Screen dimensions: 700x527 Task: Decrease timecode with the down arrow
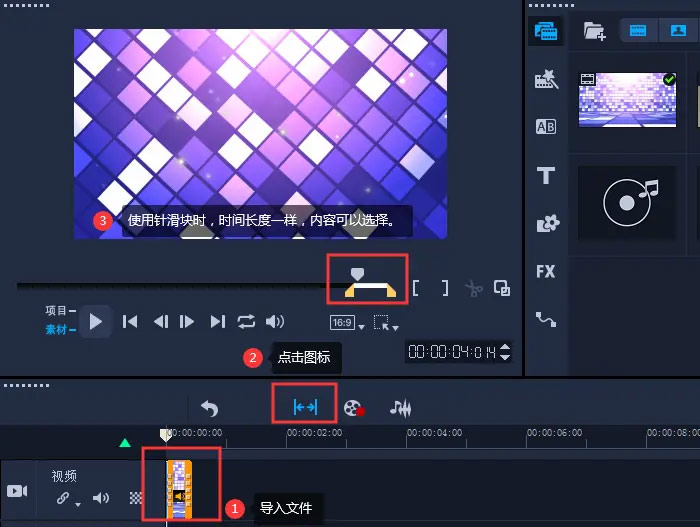(x=505, y=357)
